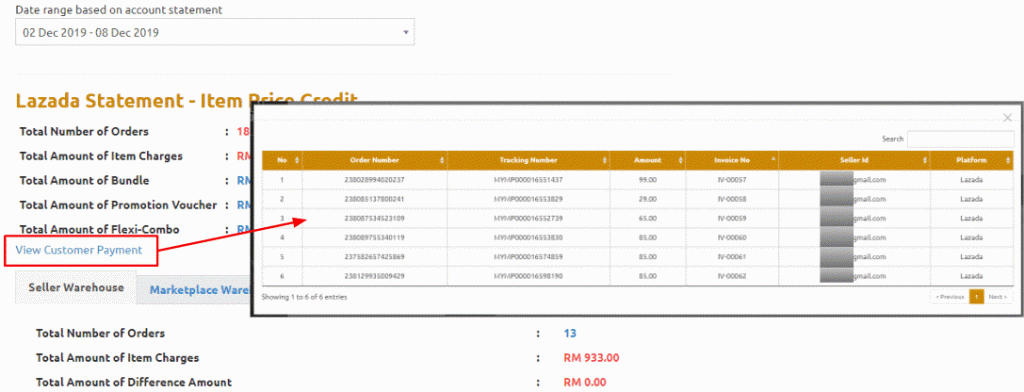Sort by Amount column arrows
Image resolution: width=1024 pixels, height=392 pixels.
[x=680, y=160]
